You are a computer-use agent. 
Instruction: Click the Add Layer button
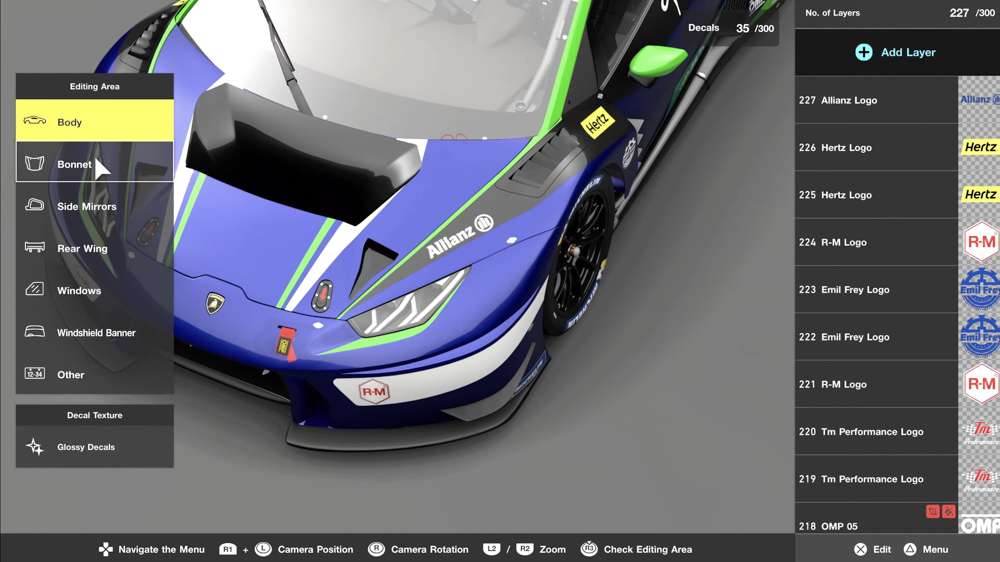(x=897, y=52)
